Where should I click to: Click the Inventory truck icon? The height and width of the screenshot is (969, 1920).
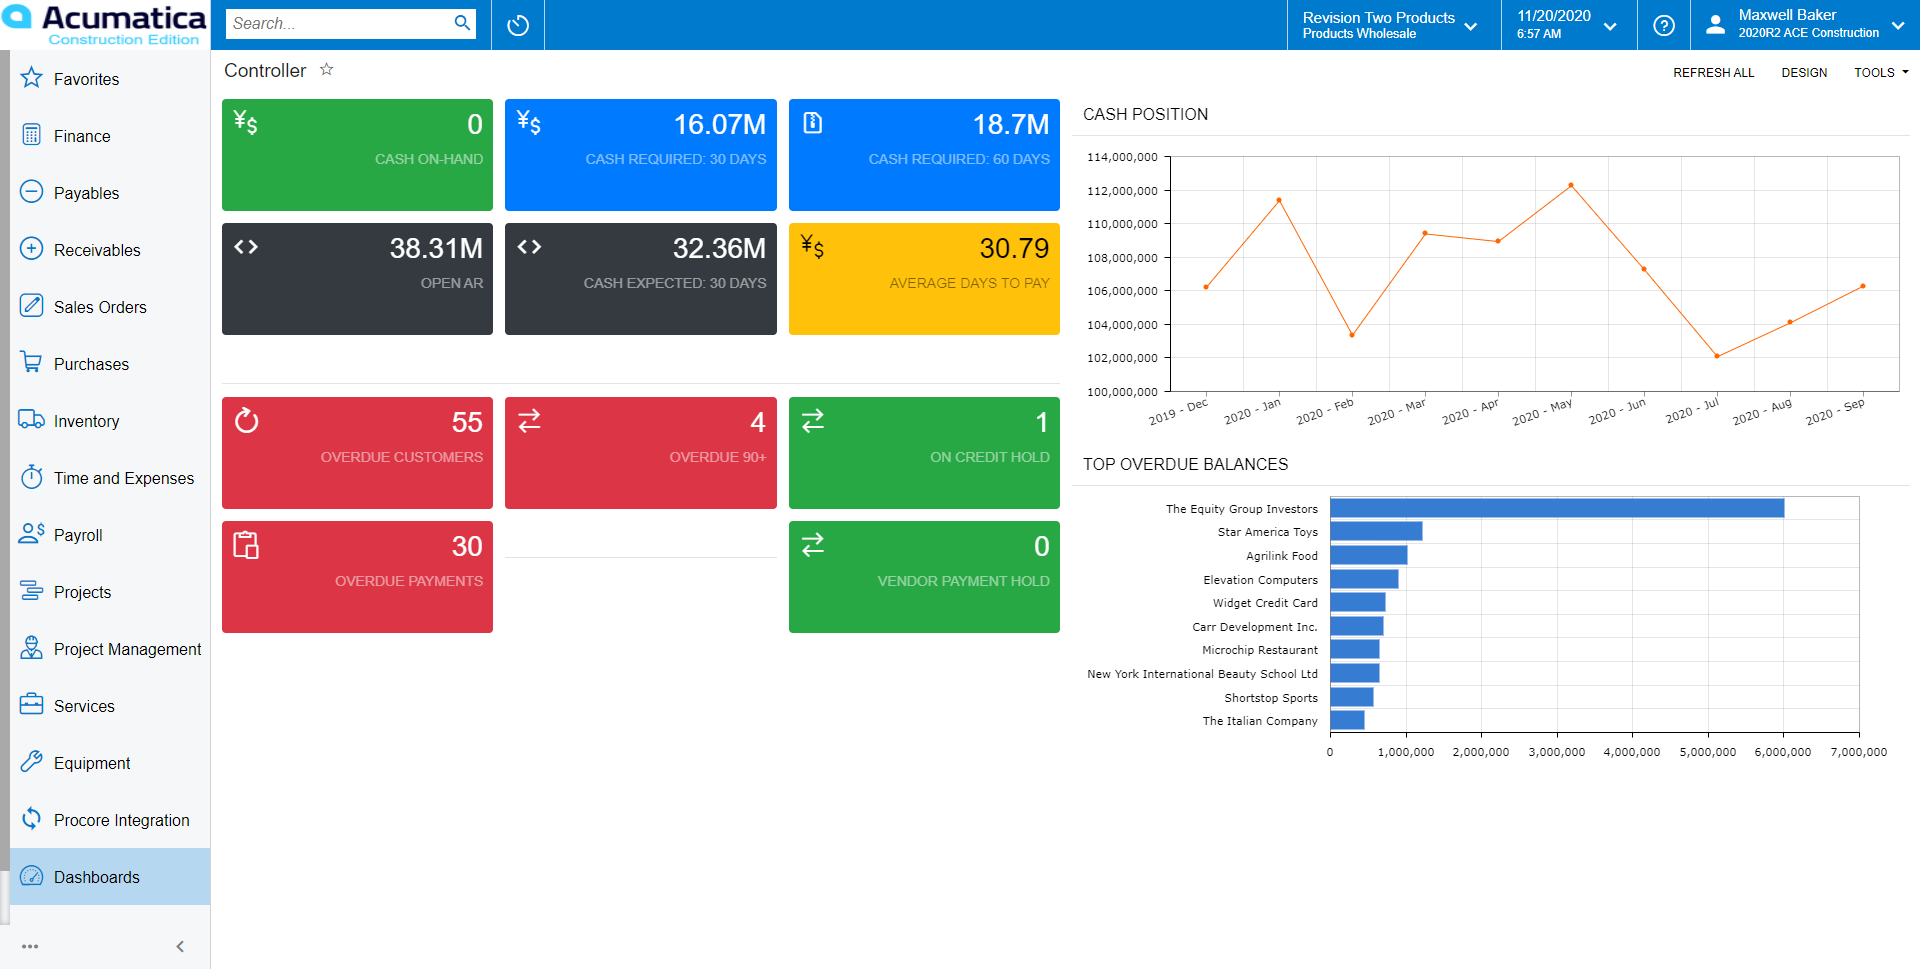point(32,420)
